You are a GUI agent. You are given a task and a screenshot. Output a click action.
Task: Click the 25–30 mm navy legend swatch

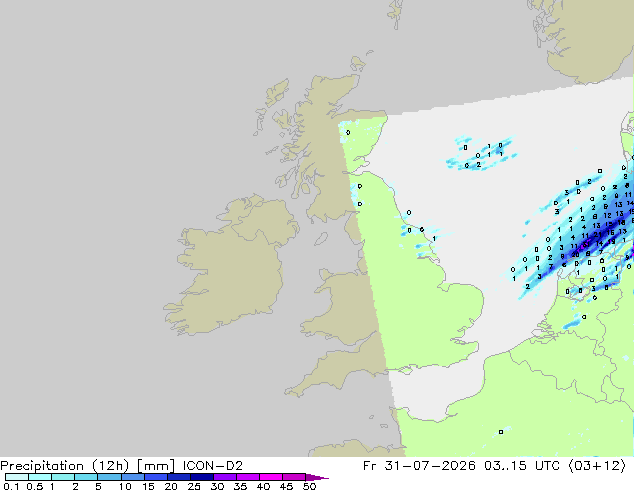(x=201, y=477)
